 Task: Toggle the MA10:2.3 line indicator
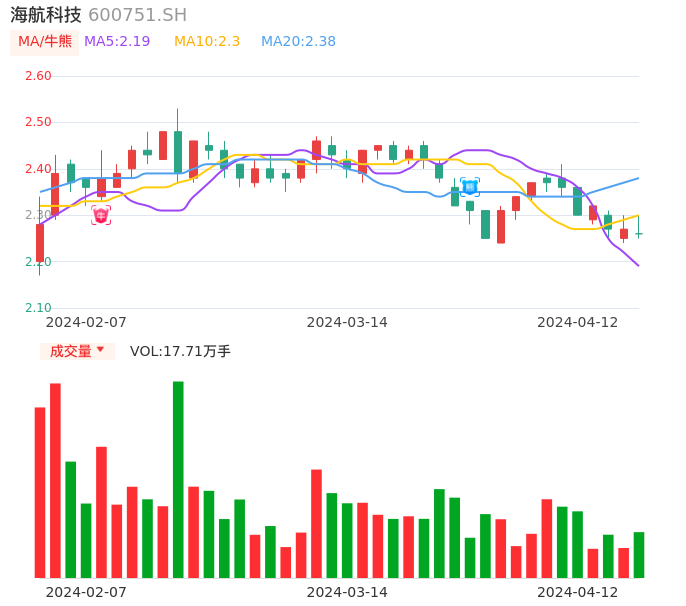pyautogui.click(x=207, y=42)
